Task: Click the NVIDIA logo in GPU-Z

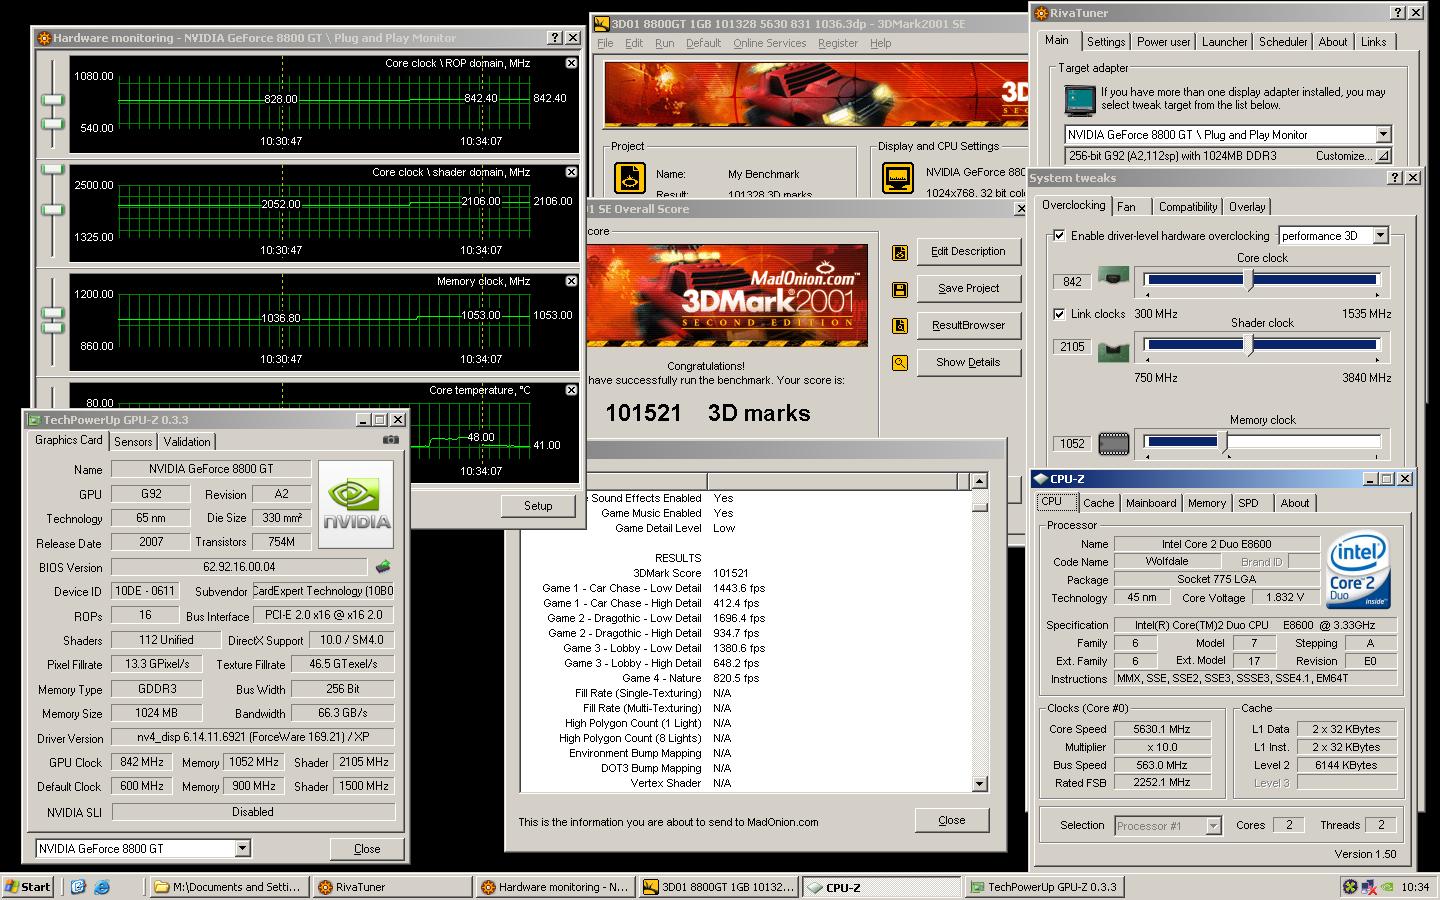Action: coord(356,504)
